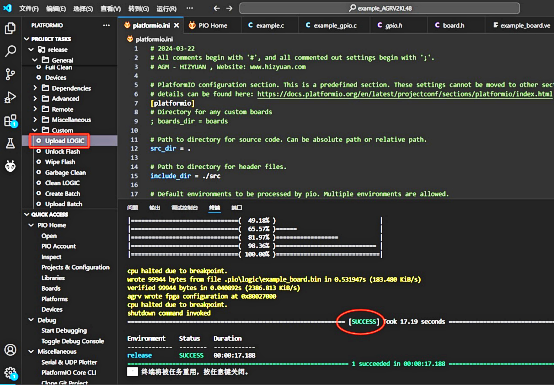
Task: Open the Testing flask view
Action: pyautogui.click(x=10, y=143)
